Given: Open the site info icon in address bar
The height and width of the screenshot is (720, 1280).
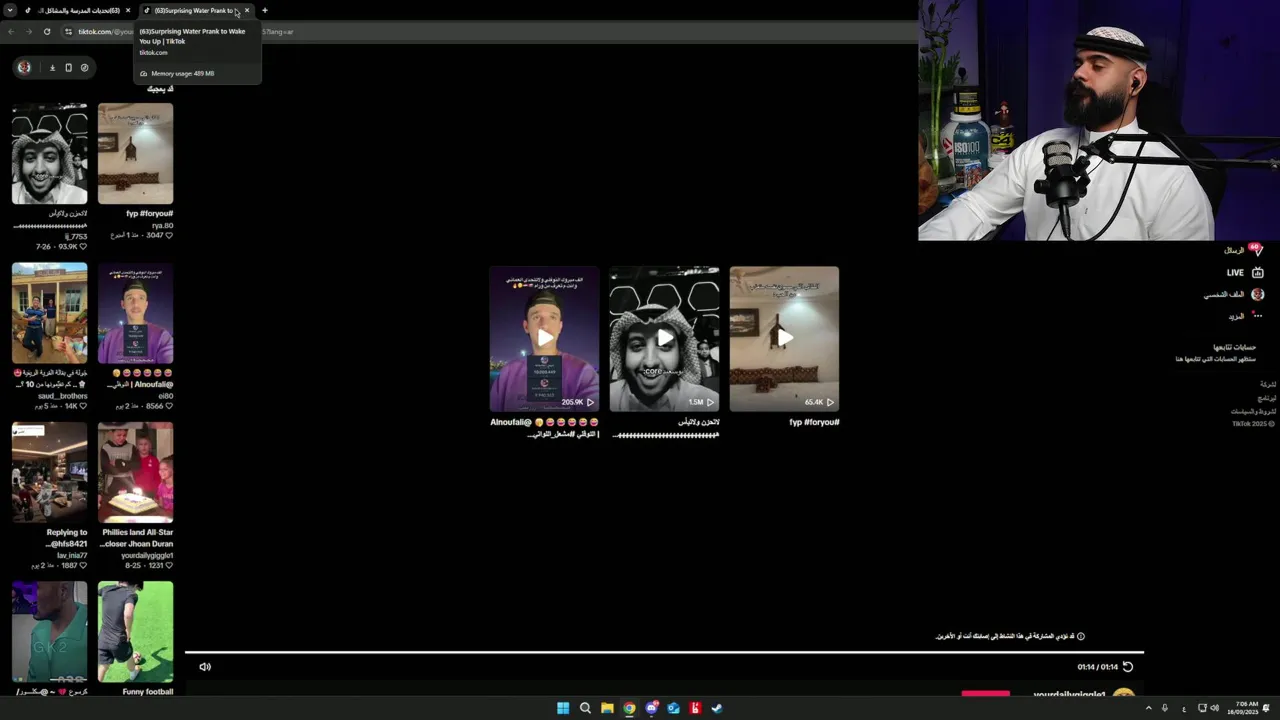Looking at the screenshot, I should (69, 32).
